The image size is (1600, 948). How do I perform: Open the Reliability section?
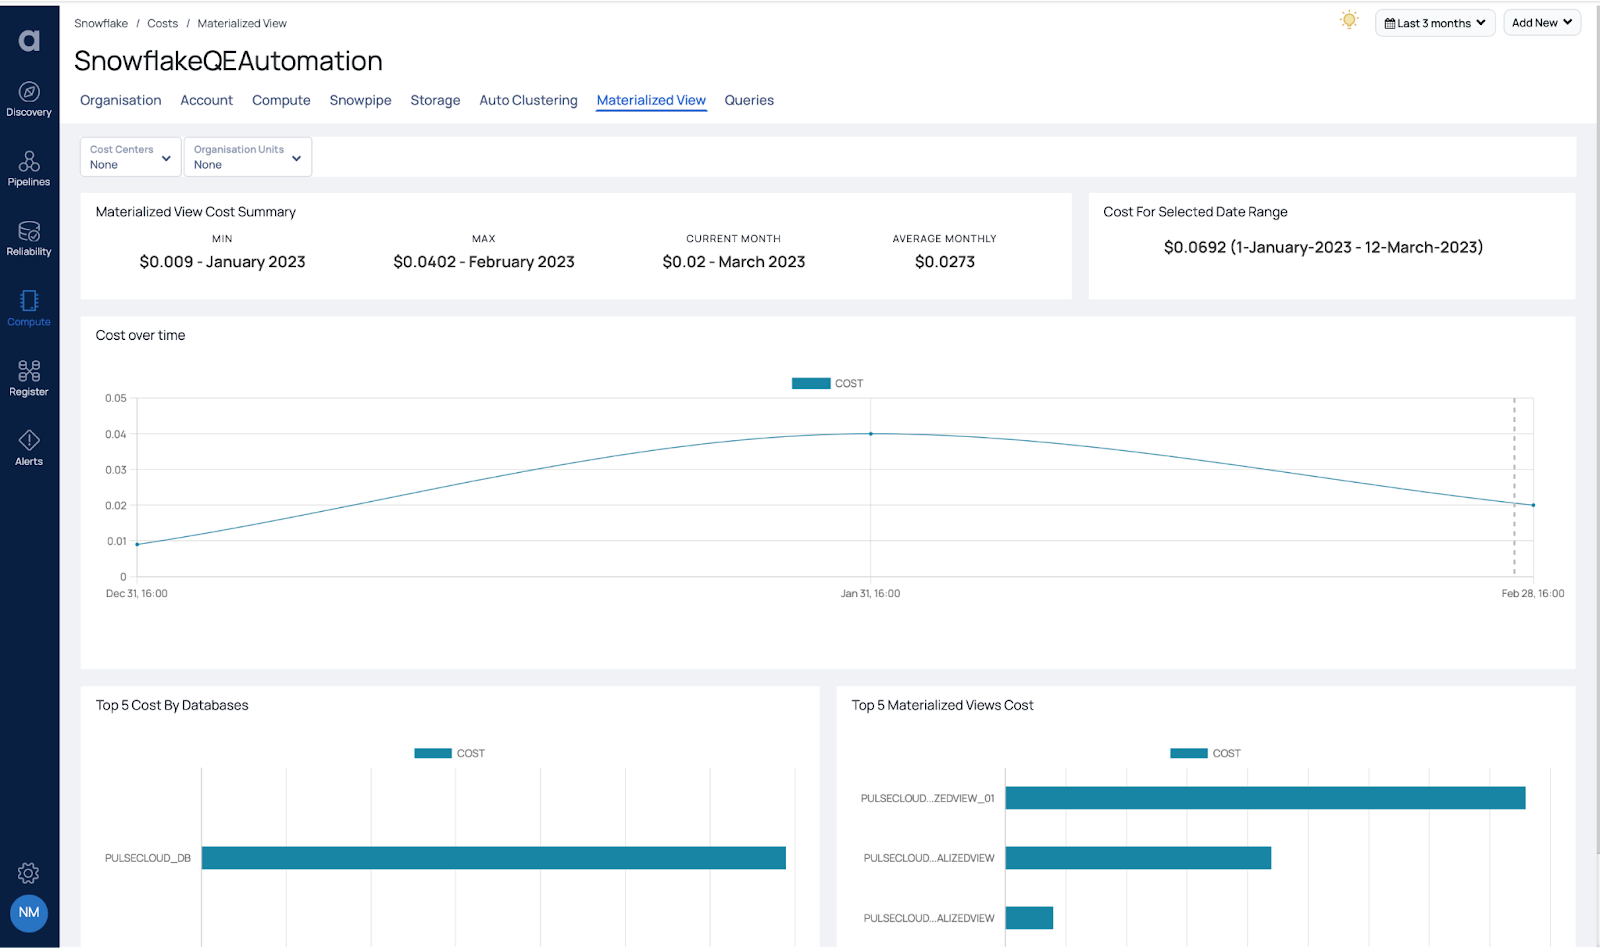tap(29, 239)
